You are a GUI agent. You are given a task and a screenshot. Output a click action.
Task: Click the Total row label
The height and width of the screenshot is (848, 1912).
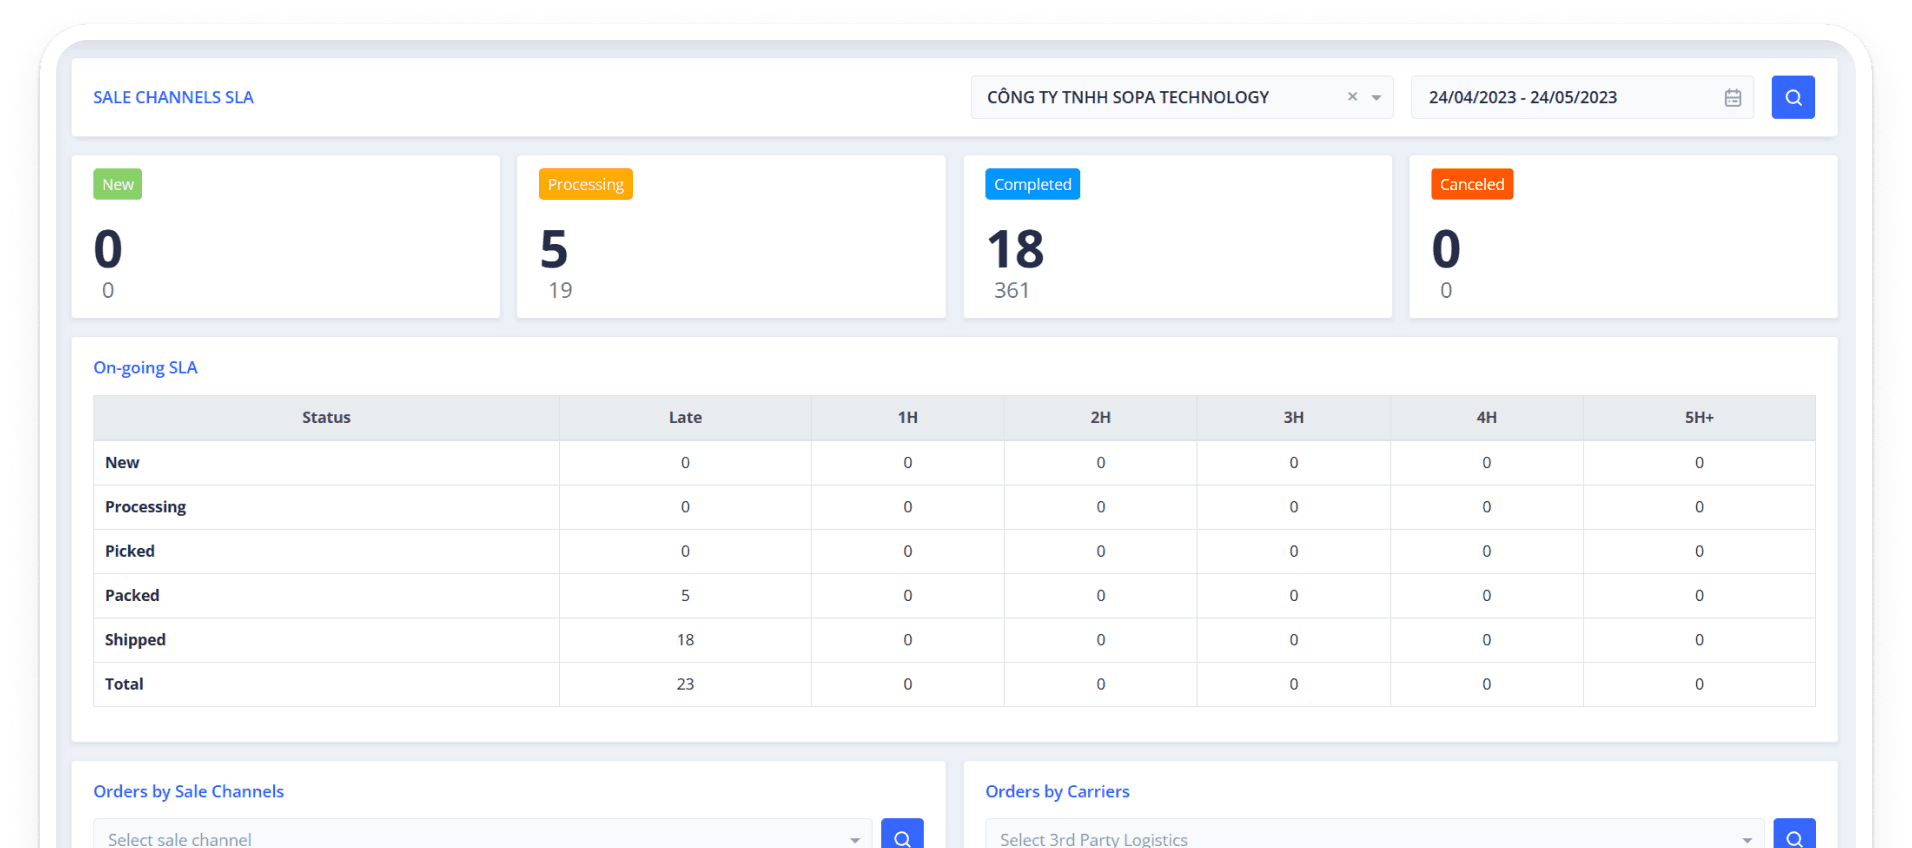pos(124,684)
